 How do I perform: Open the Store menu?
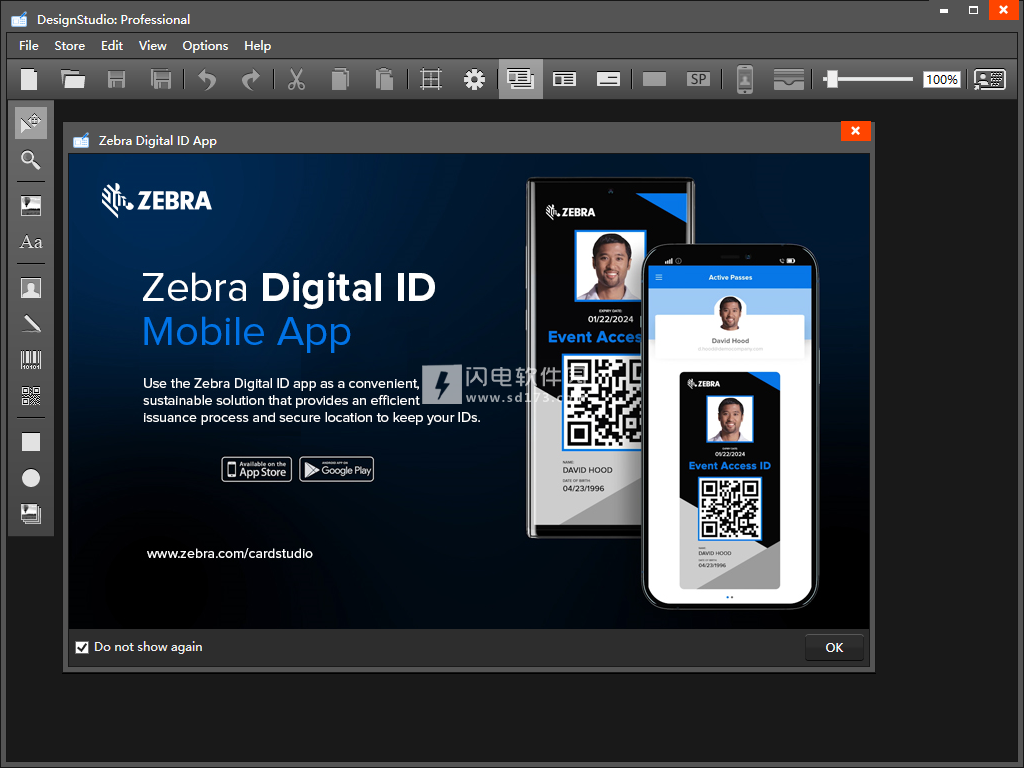pos(70,46)
